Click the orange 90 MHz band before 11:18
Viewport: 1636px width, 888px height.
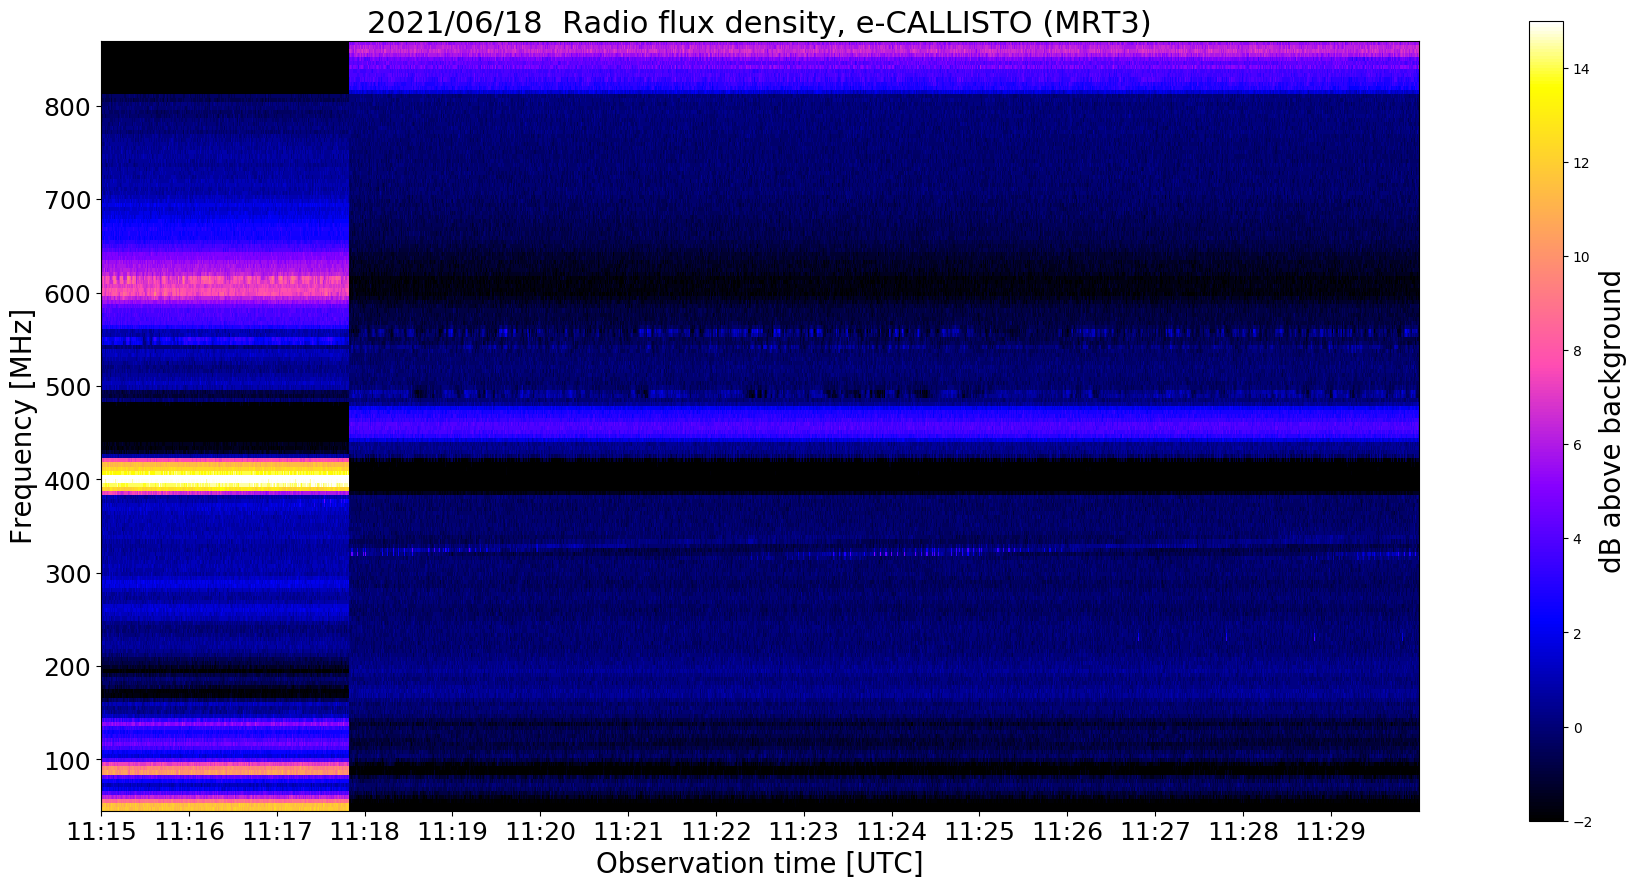[225, 769]
